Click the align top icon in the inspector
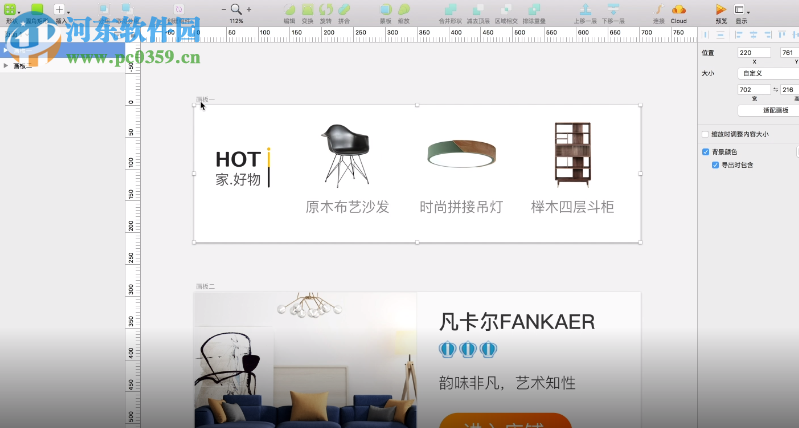This screenshot has width=799, height=428. pyautogui.click(x=783, y=35)
